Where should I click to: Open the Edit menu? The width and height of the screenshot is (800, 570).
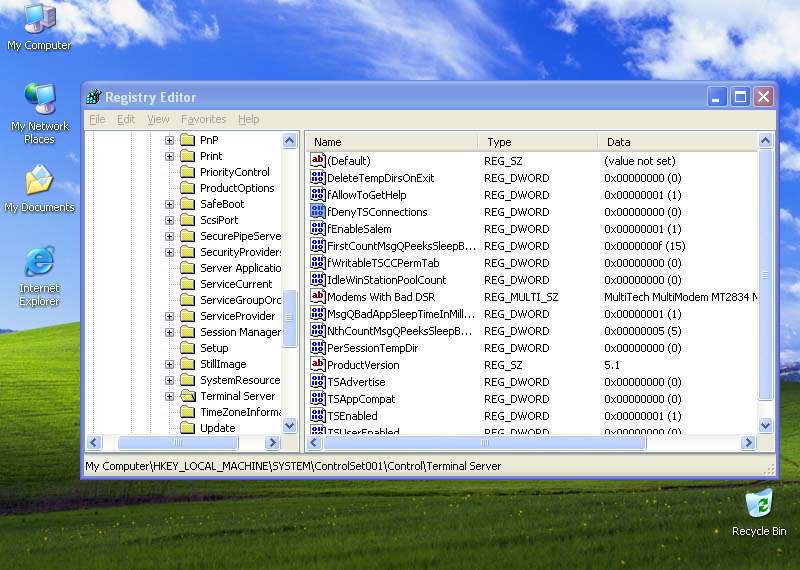pyautogui.click(x=126, y=119)
